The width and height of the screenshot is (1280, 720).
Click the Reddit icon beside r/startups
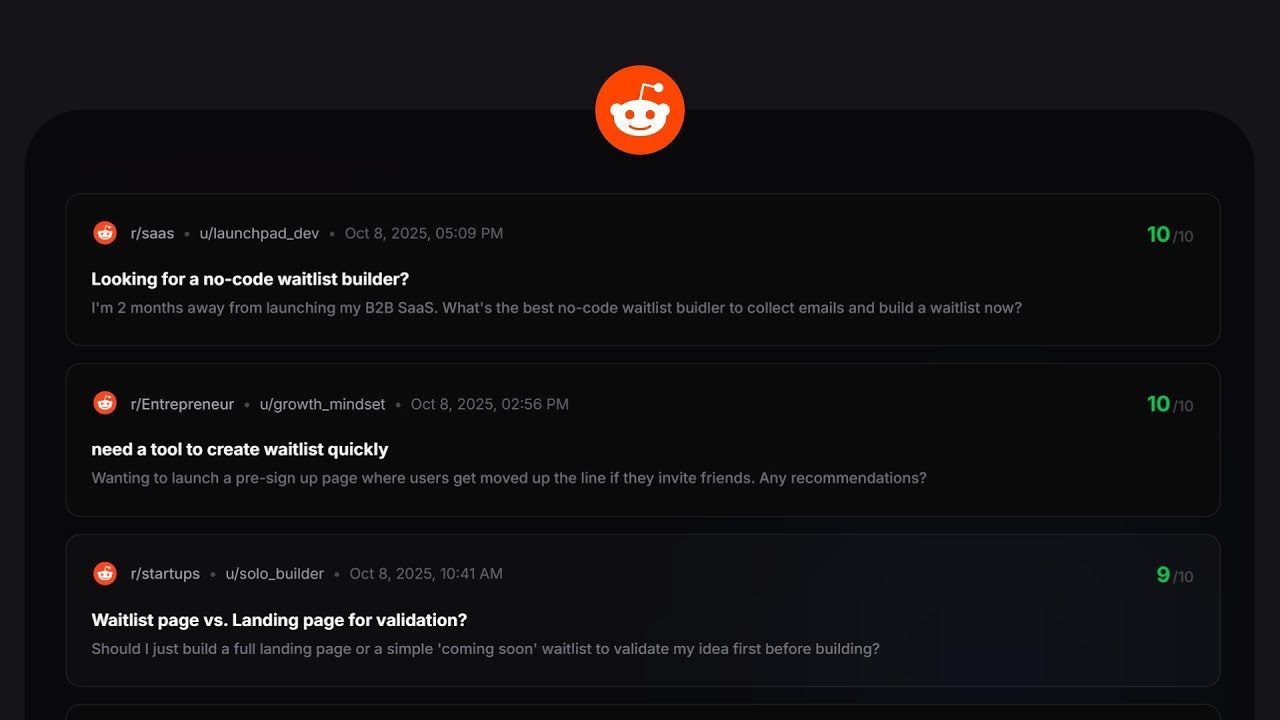[x=105, y=573]
